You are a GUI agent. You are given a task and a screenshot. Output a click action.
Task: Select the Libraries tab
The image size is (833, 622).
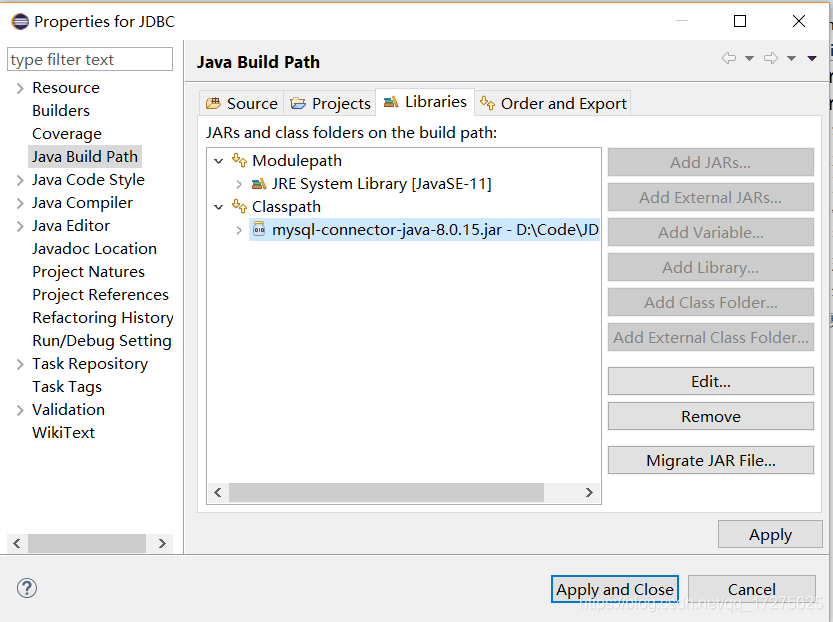click(425, 101)
